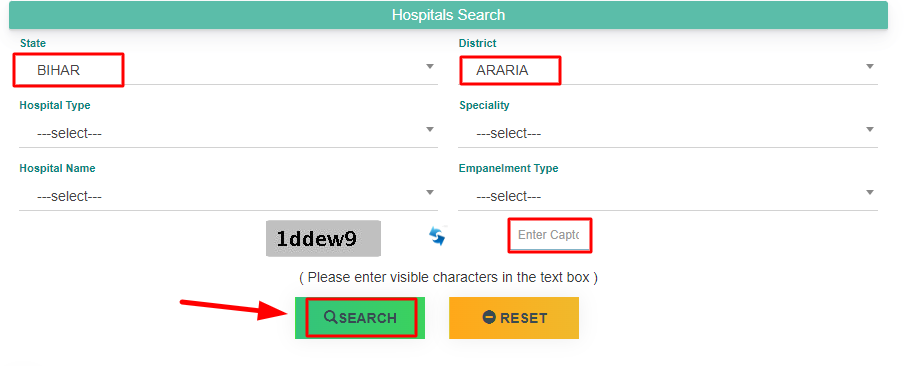This screenshot has height=366, width=905.
Task: Focus the Enter Captcha text box
Action: pos(550,236)
